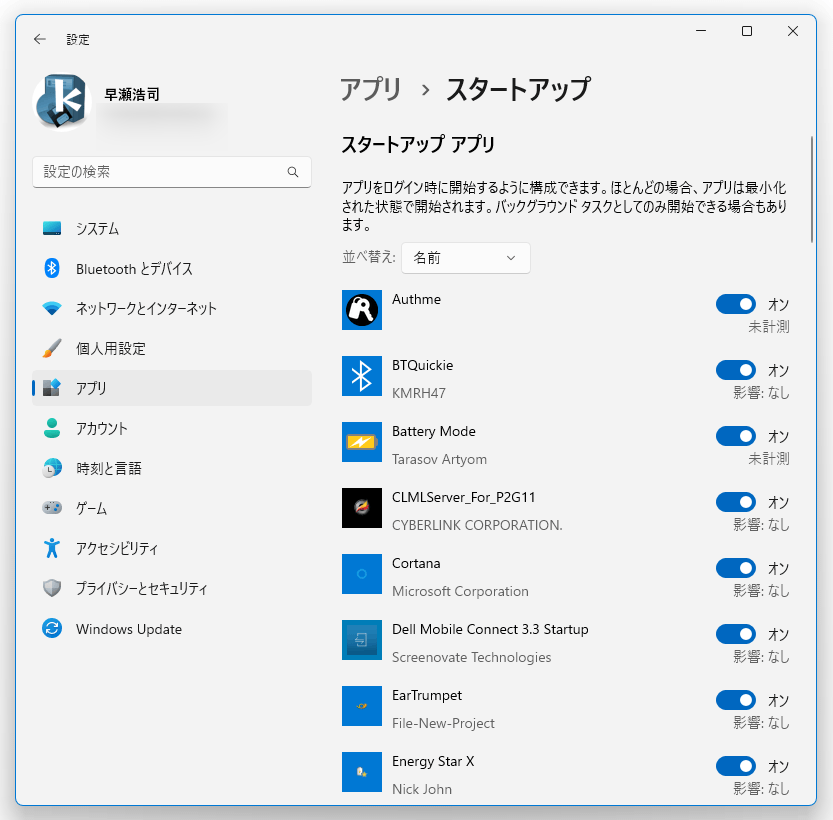Click the user profile avatar
This screenshot has height=820, width=833.
coord(62,101)
